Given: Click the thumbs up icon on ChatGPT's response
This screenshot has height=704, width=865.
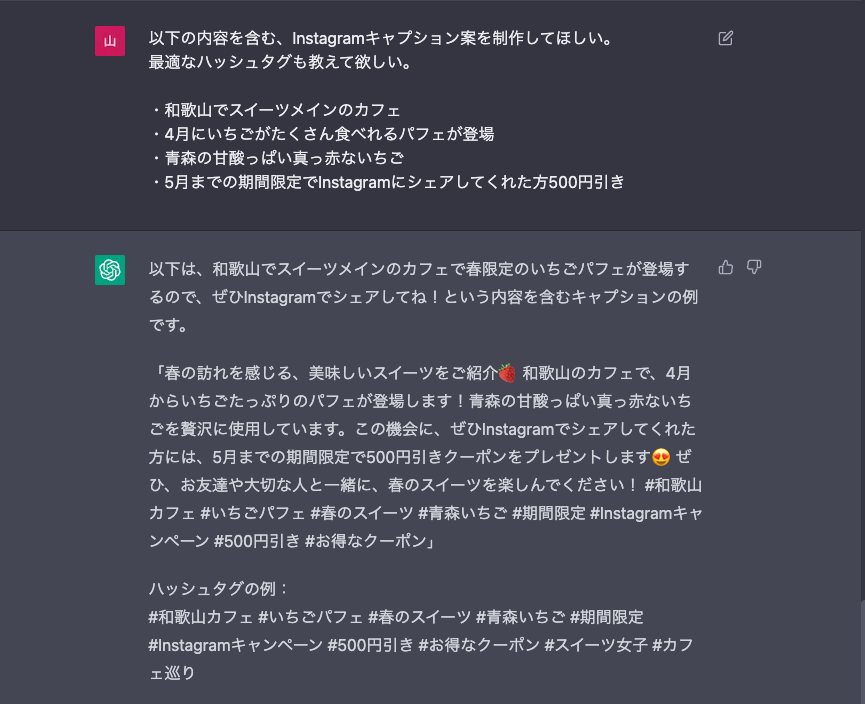Looking at the screenshot, I should 725,267.
